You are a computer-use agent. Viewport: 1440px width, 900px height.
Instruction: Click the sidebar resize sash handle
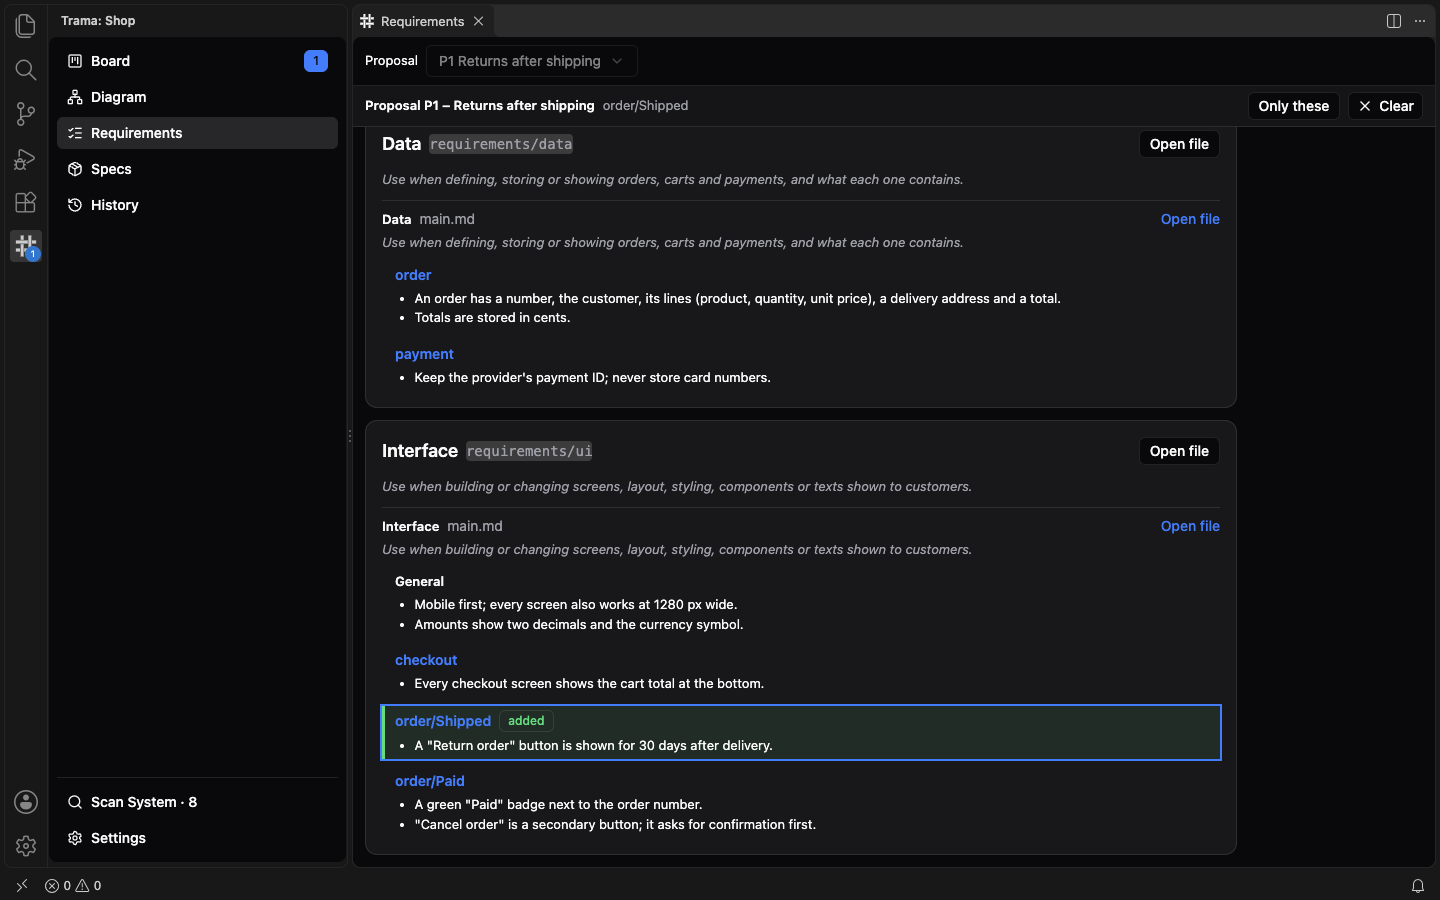coord(350,436)
